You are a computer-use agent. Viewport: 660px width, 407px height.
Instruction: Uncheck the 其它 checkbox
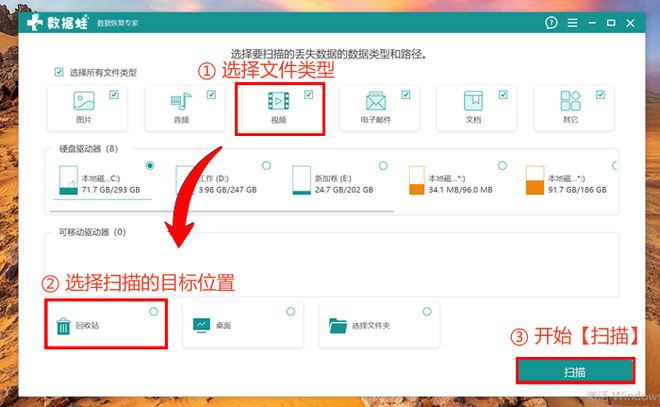point(600,94)
